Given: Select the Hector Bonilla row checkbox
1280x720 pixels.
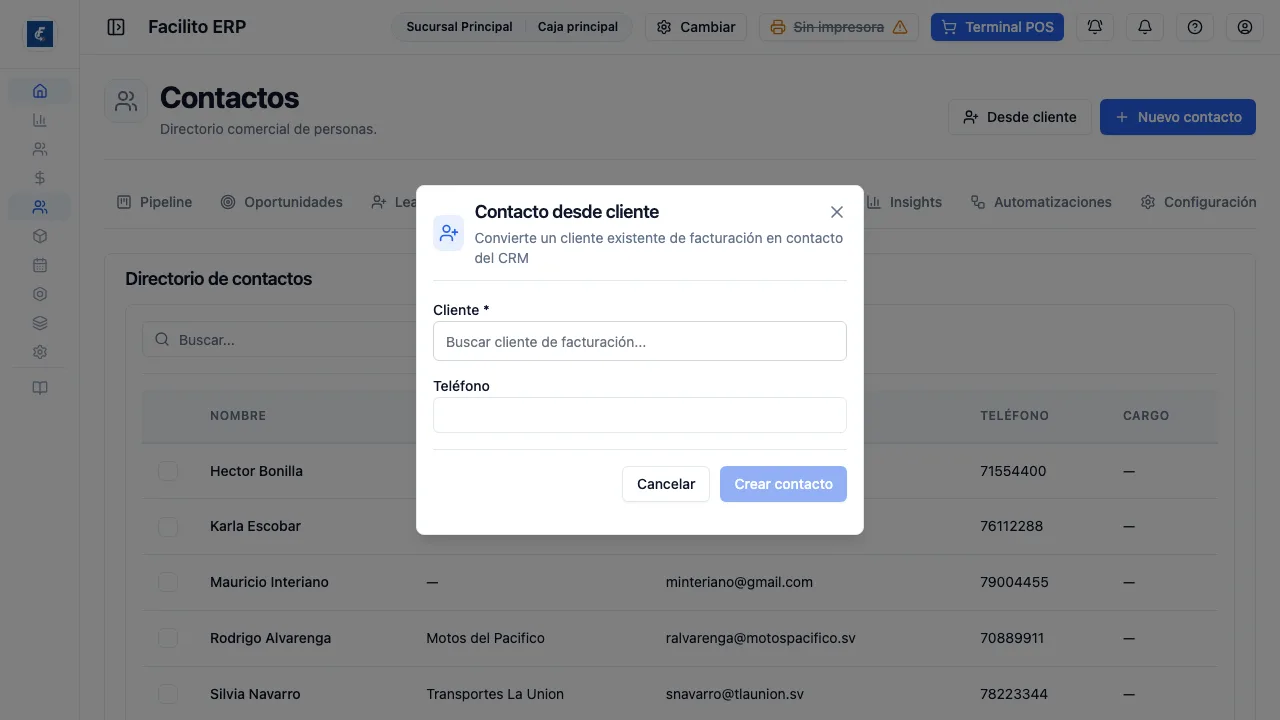Looking at the screenshot, I should click(168, 471).
